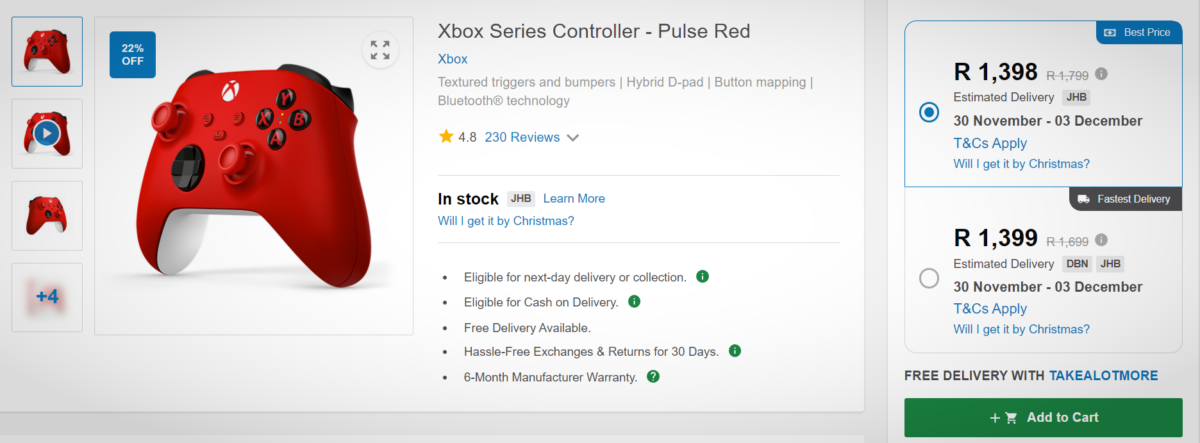
Task: Open the Xbox brand link
Action: [x=453, y=59]
